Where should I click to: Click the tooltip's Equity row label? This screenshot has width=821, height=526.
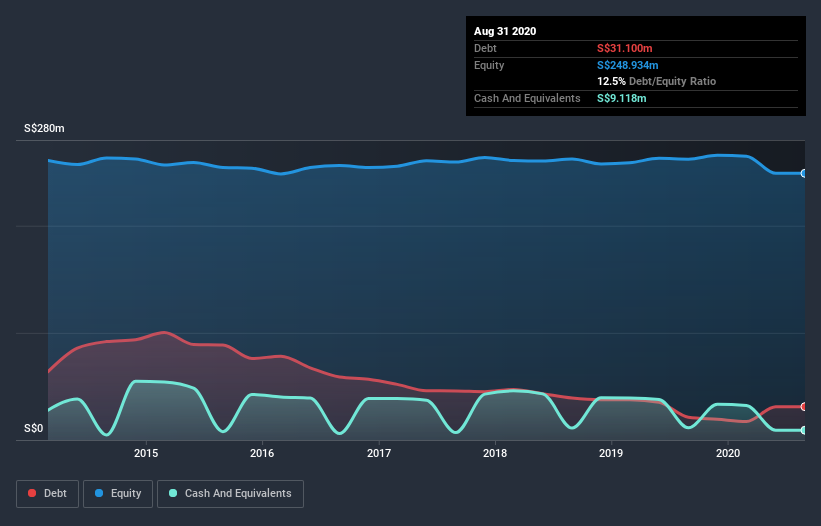pyautogui.click(x=489, y=65)
